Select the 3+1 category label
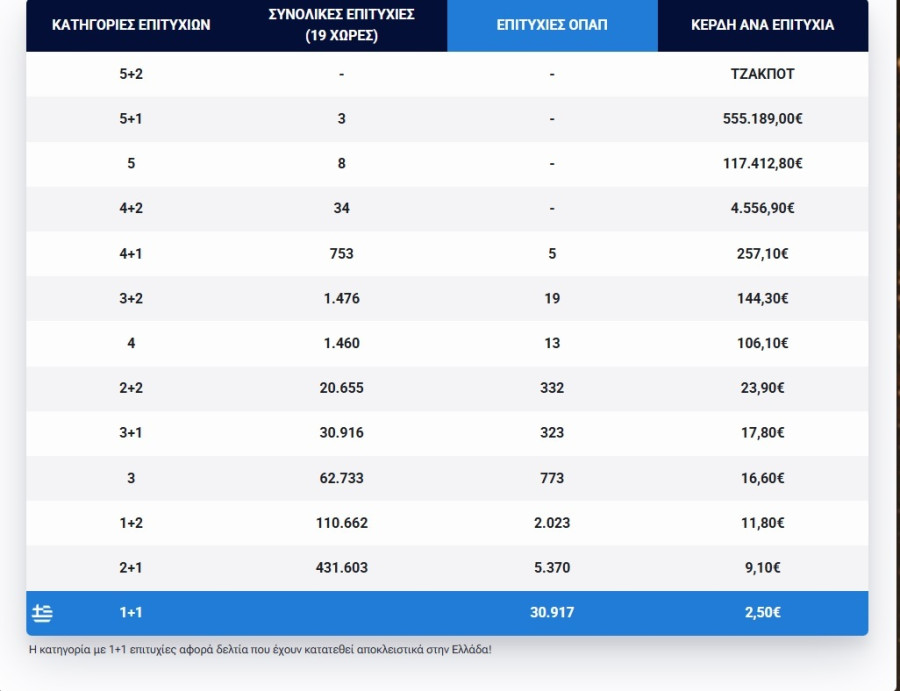900x691 pixels. [131, 433]
